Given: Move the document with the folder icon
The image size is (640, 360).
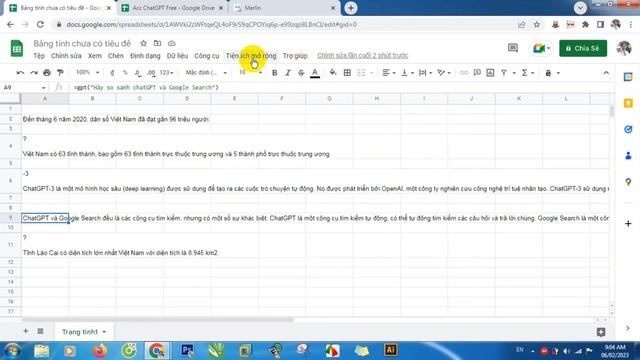Looking at the screenshot, I should pyautogui.click(x=157, y=43).
